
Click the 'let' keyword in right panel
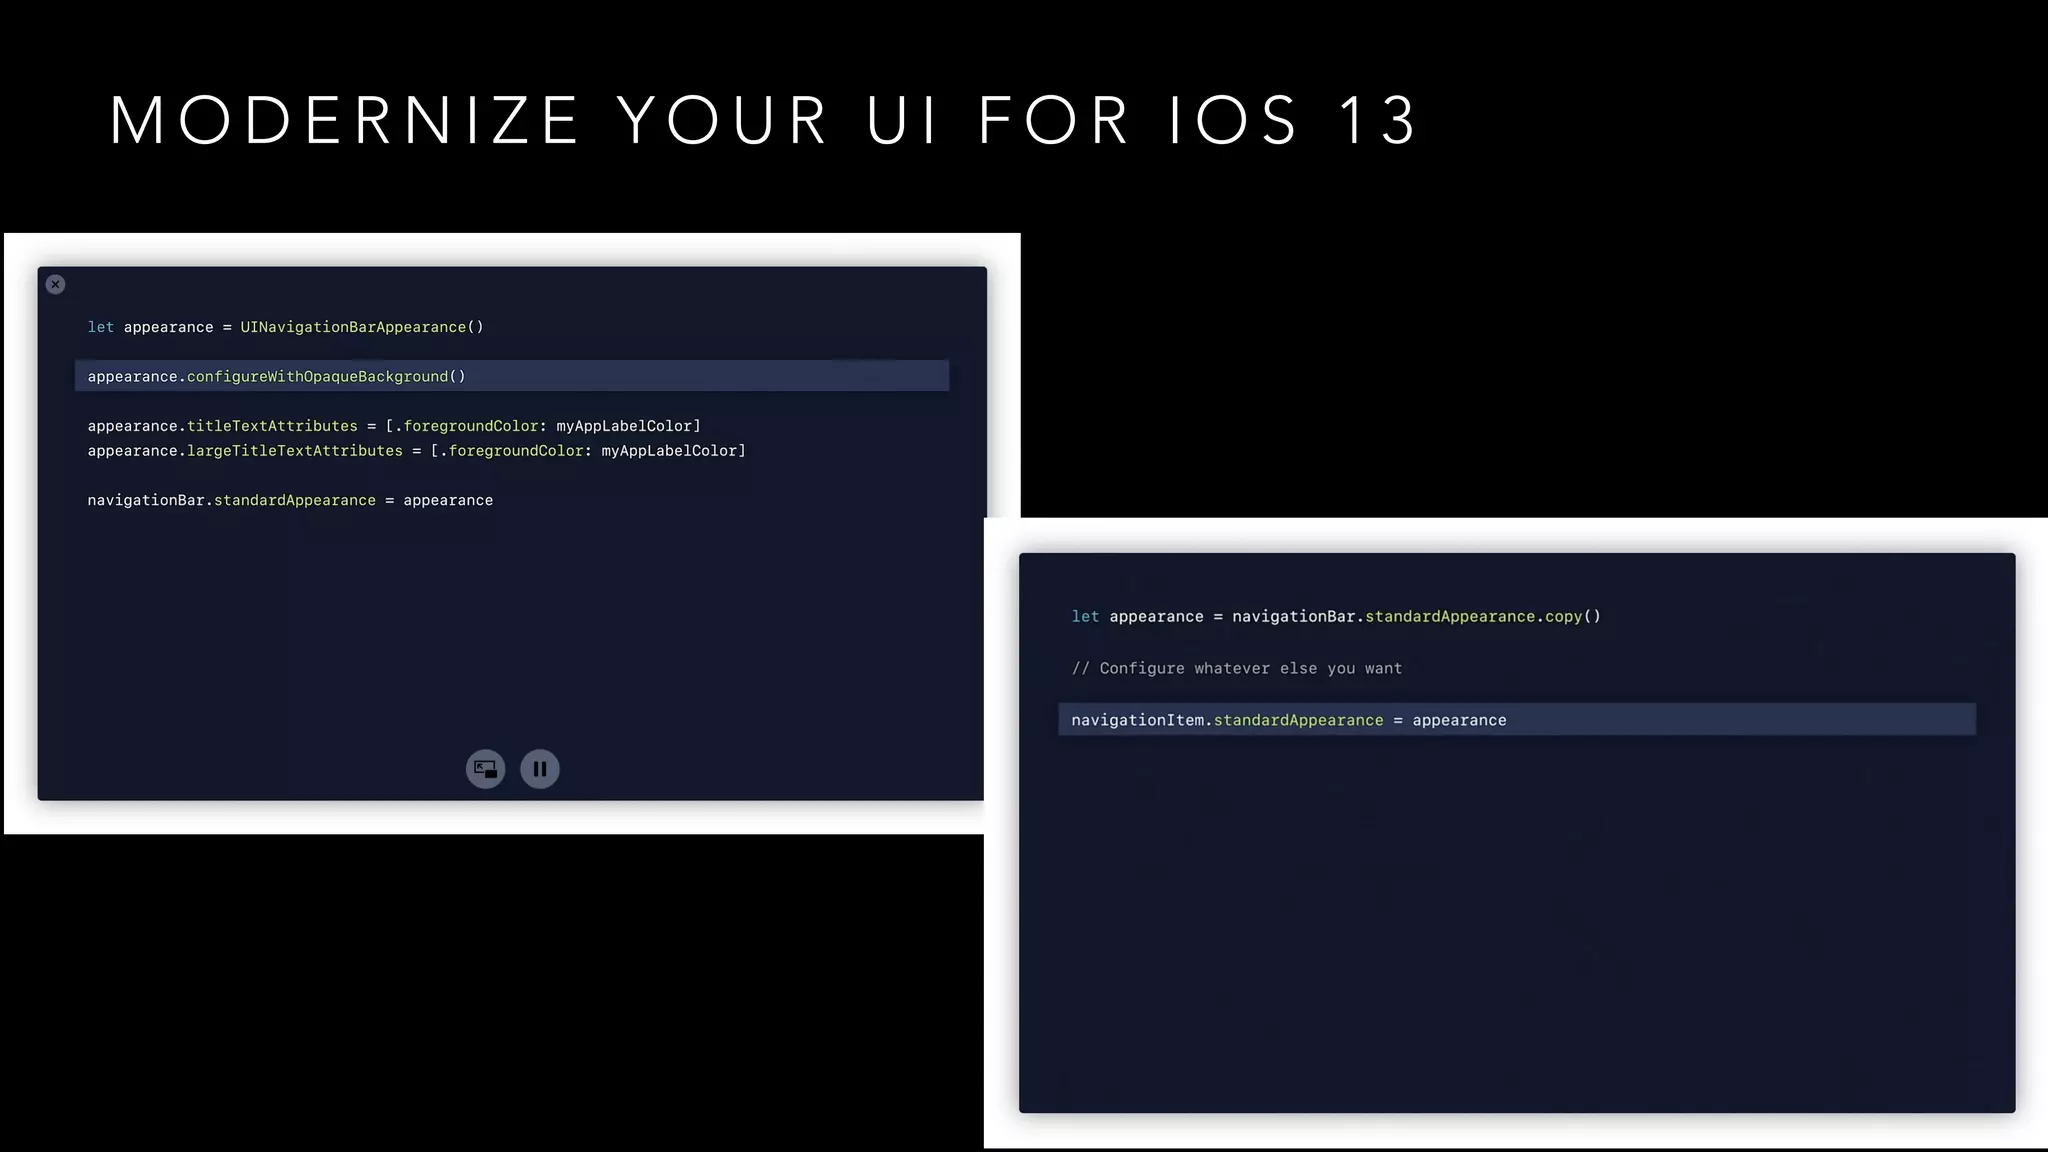(1085, 616)
